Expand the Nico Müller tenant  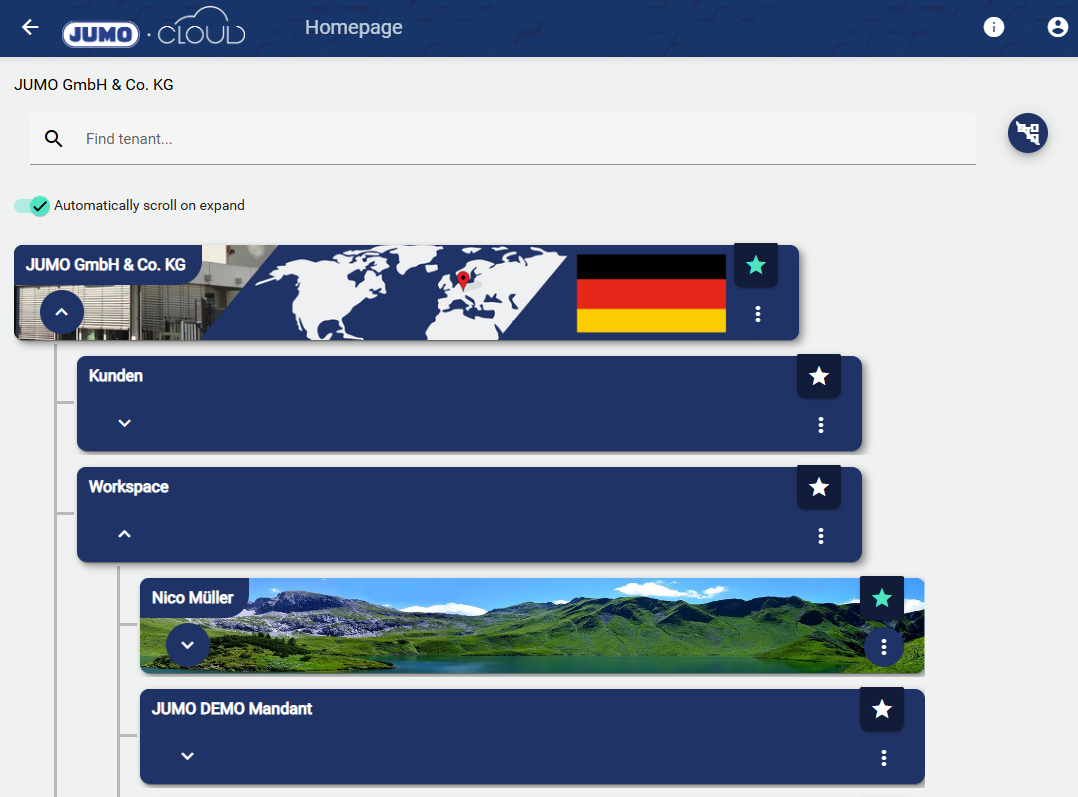click(187, 645)
